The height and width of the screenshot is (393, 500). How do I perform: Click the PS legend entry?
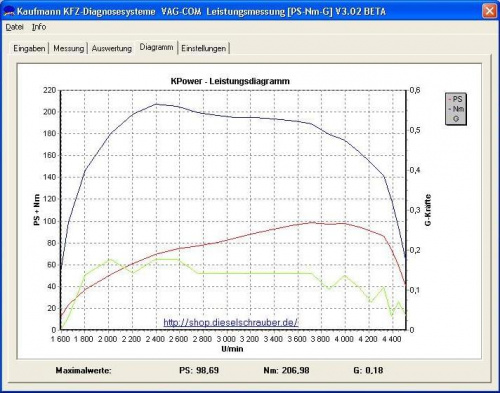click(455, 99)
